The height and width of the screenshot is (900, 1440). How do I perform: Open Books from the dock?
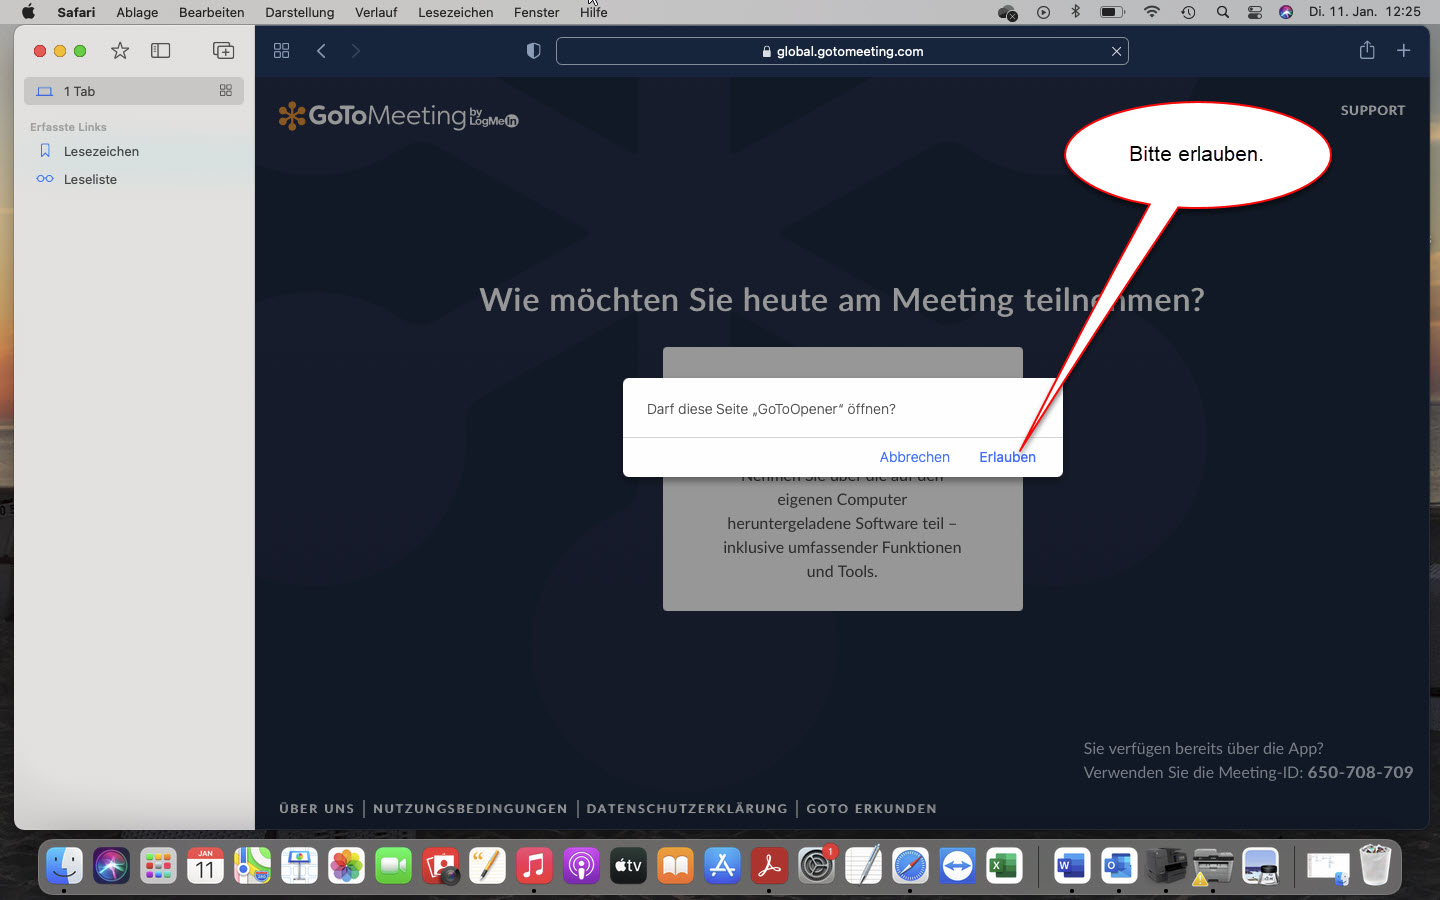[675, 865]
